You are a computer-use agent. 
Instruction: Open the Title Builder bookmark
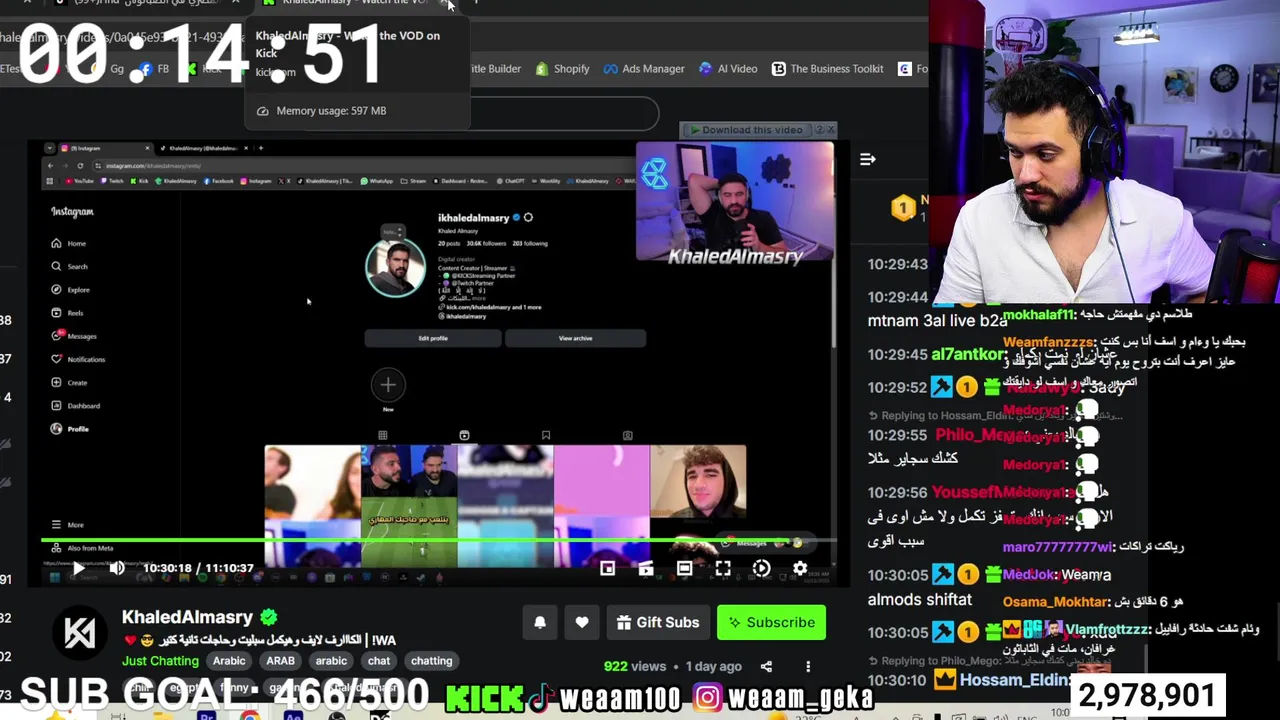pyautogui.click(x=494, y=69)
